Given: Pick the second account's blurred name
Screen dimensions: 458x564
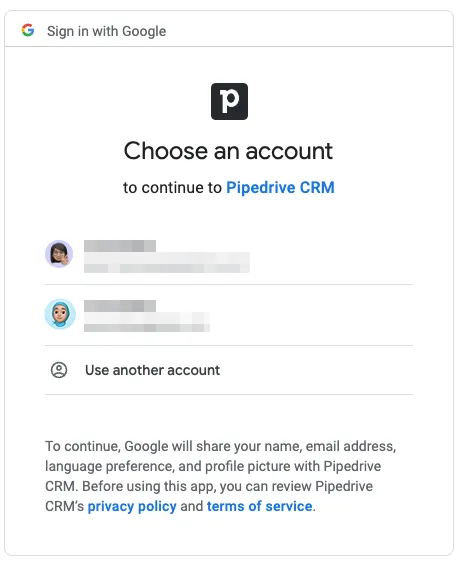Looking at the screenshot, I should pos(120,306).
